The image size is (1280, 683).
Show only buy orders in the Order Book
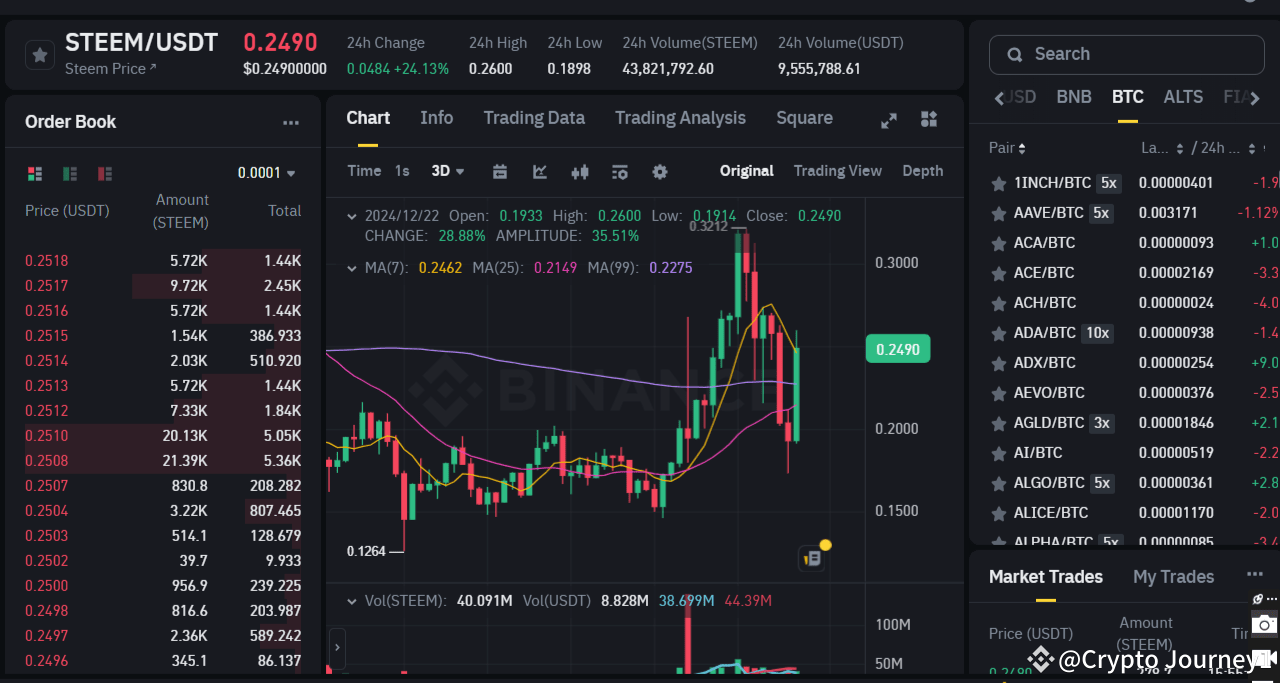pyautogui.click(x=69, y=173)
